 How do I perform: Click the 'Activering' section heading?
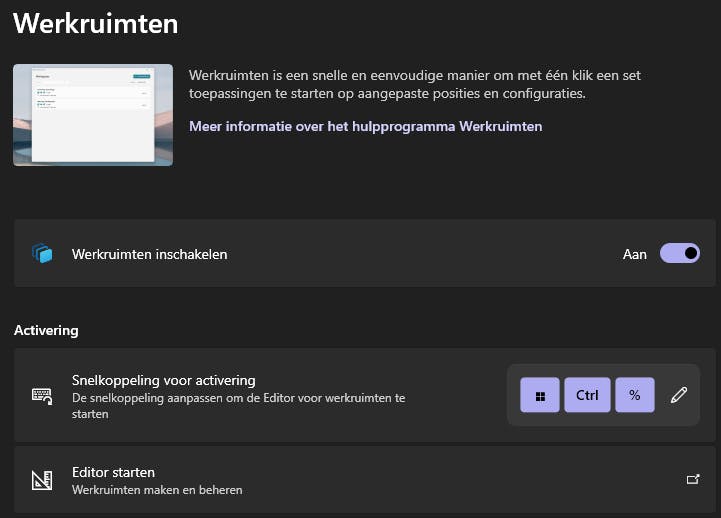point(46,330)
